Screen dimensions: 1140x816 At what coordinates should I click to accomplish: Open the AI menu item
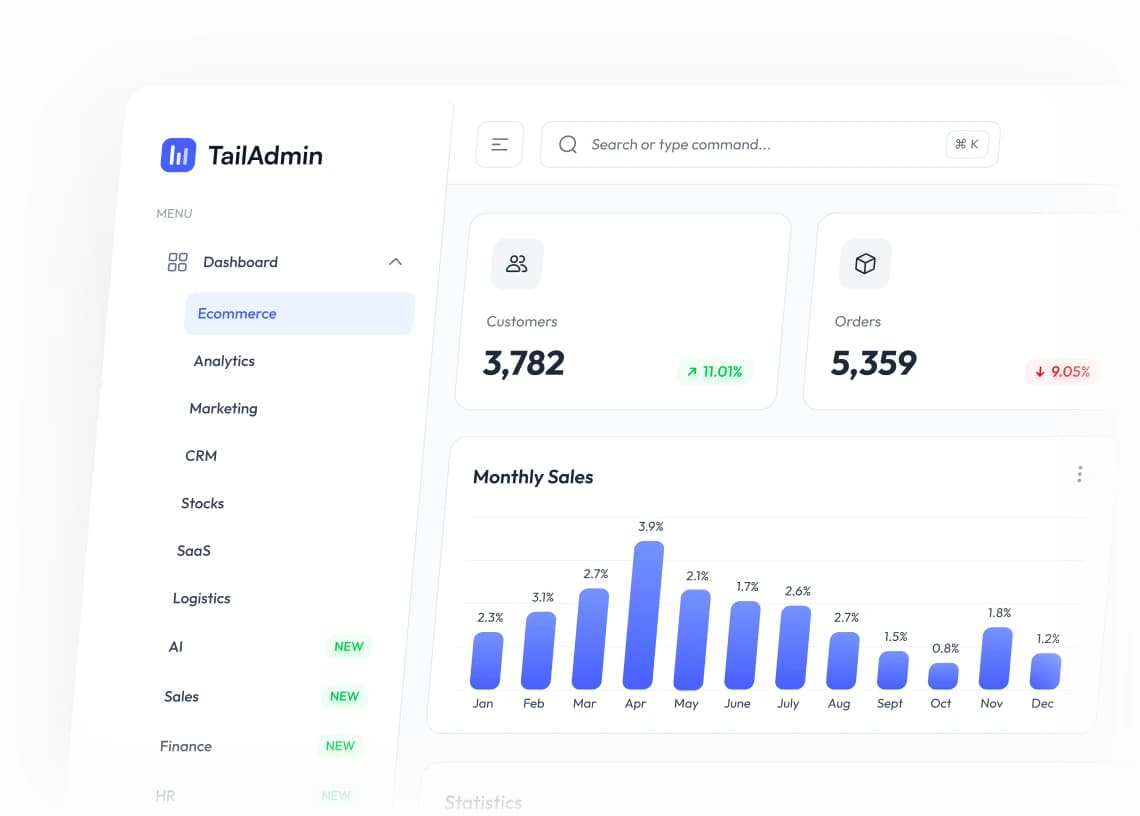click(176, 647)
